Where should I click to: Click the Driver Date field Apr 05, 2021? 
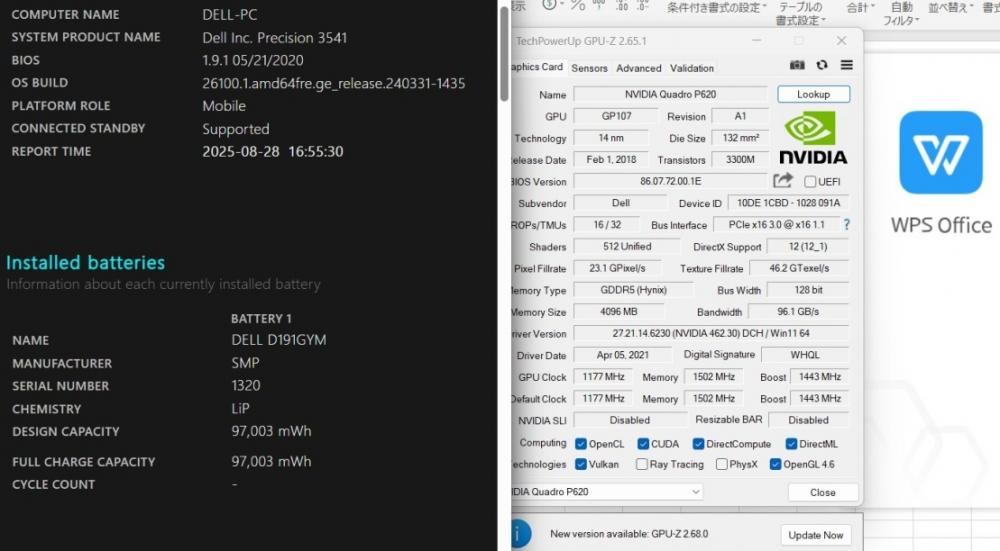click(622, 355)
